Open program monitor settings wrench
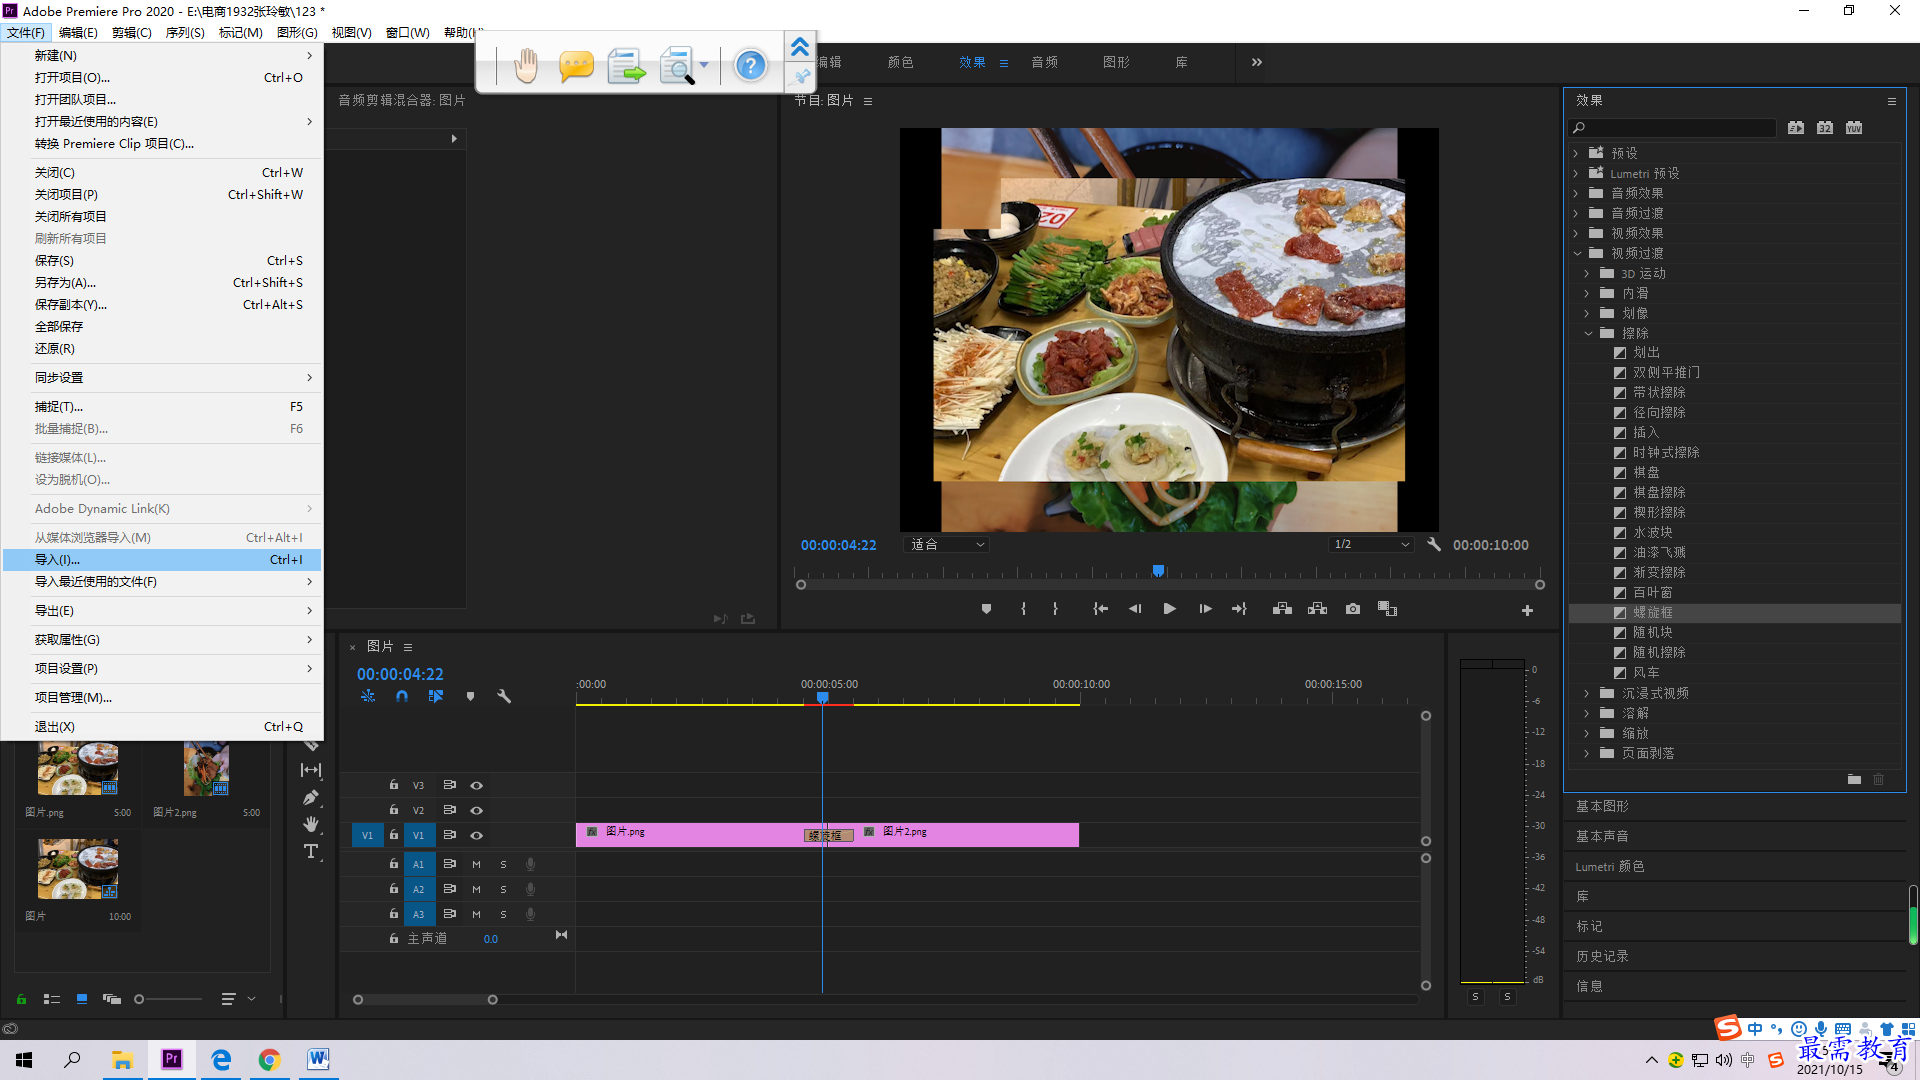 tap(1434, 545)
